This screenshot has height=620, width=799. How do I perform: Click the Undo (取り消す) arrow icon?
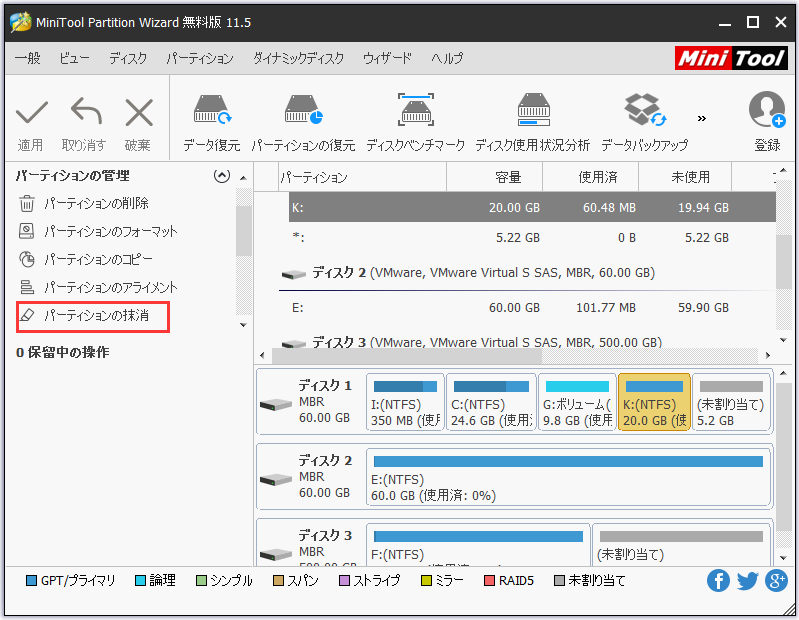tap(86, 111)
